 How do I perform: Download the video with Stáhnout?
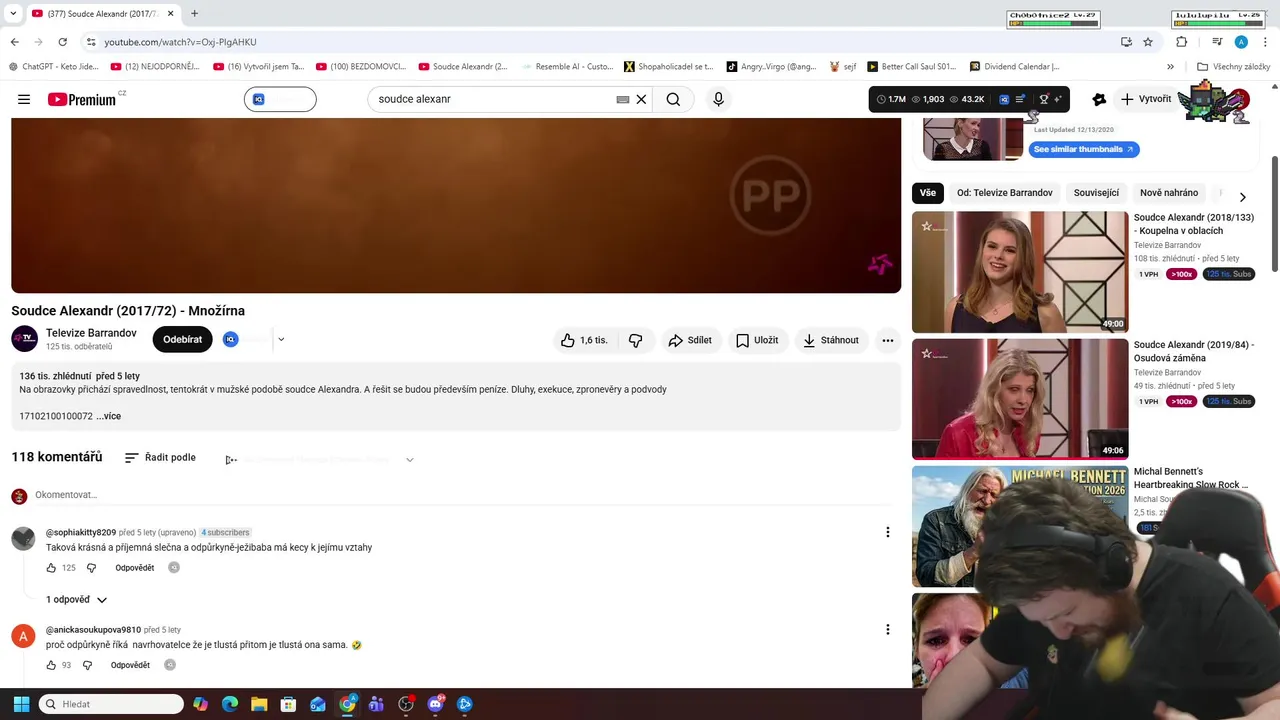[831, 340]
